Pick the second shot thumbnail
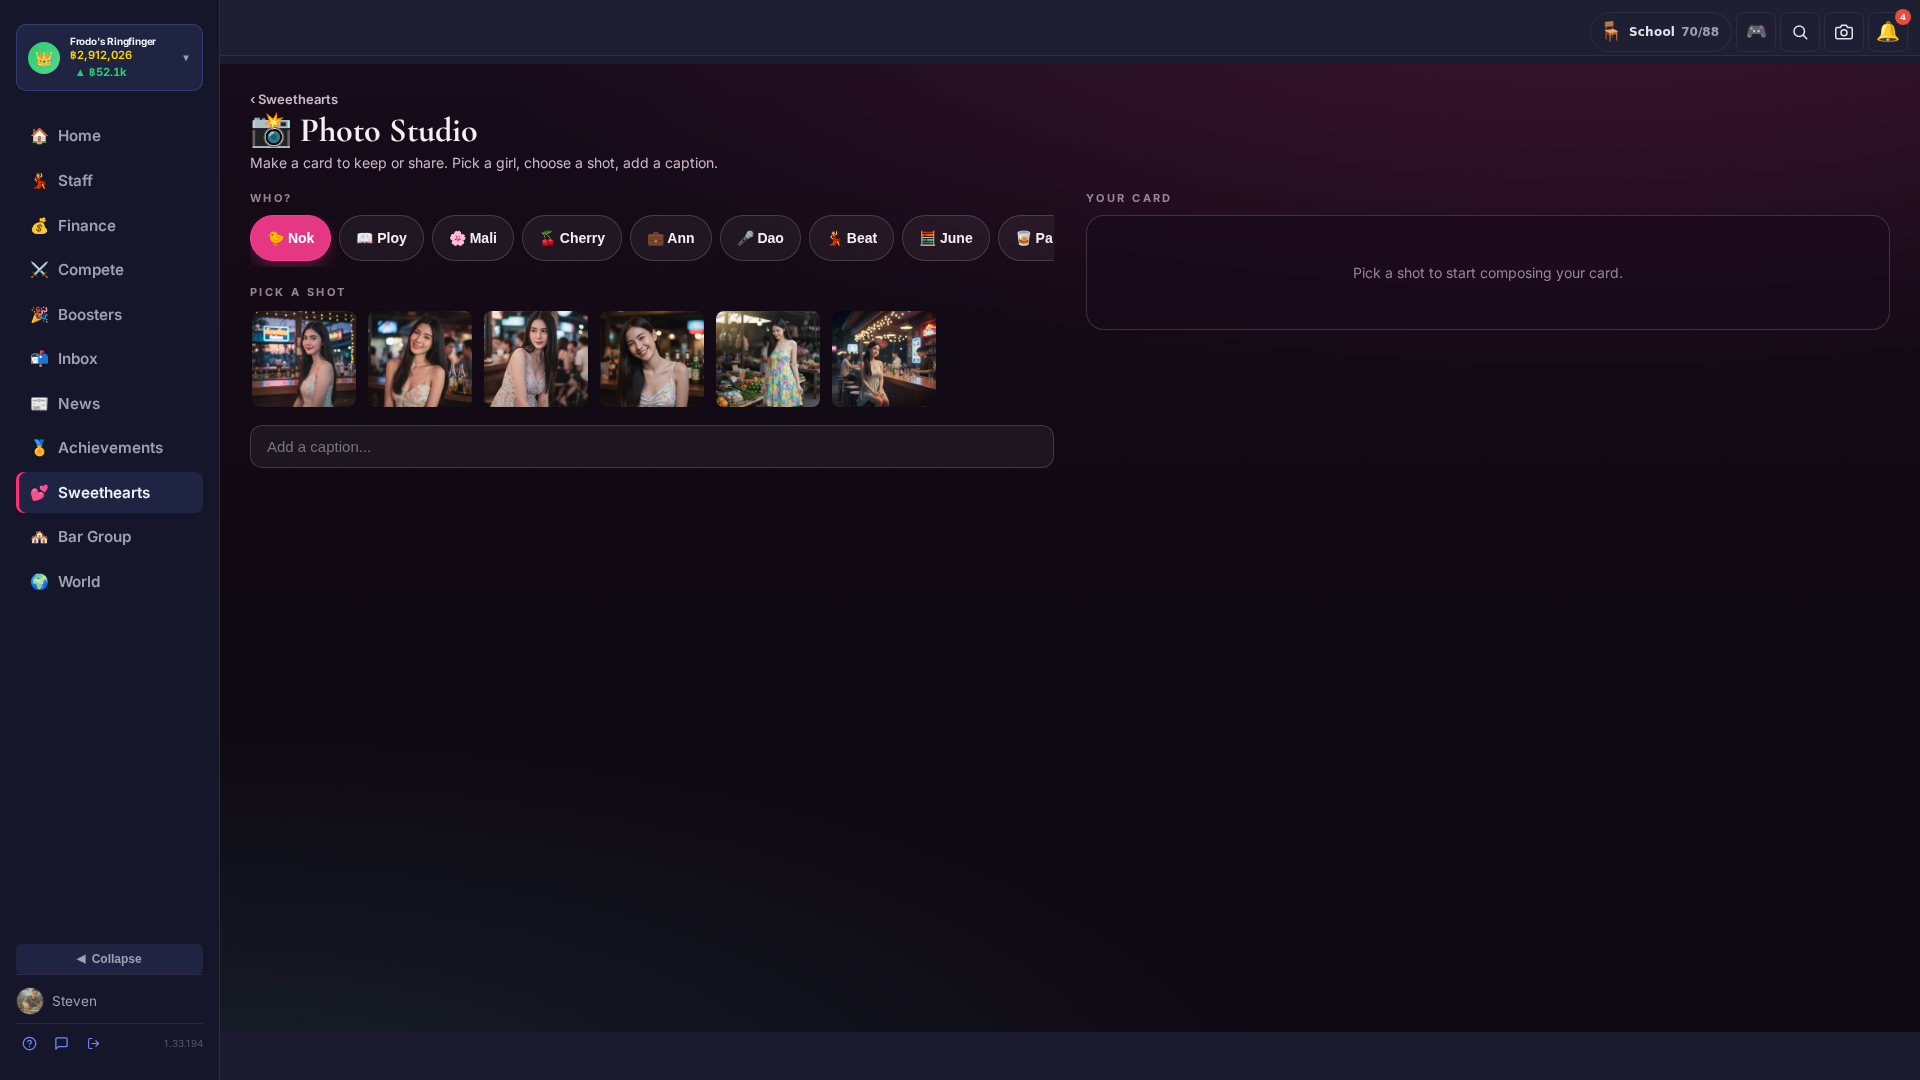 [420, 359]
